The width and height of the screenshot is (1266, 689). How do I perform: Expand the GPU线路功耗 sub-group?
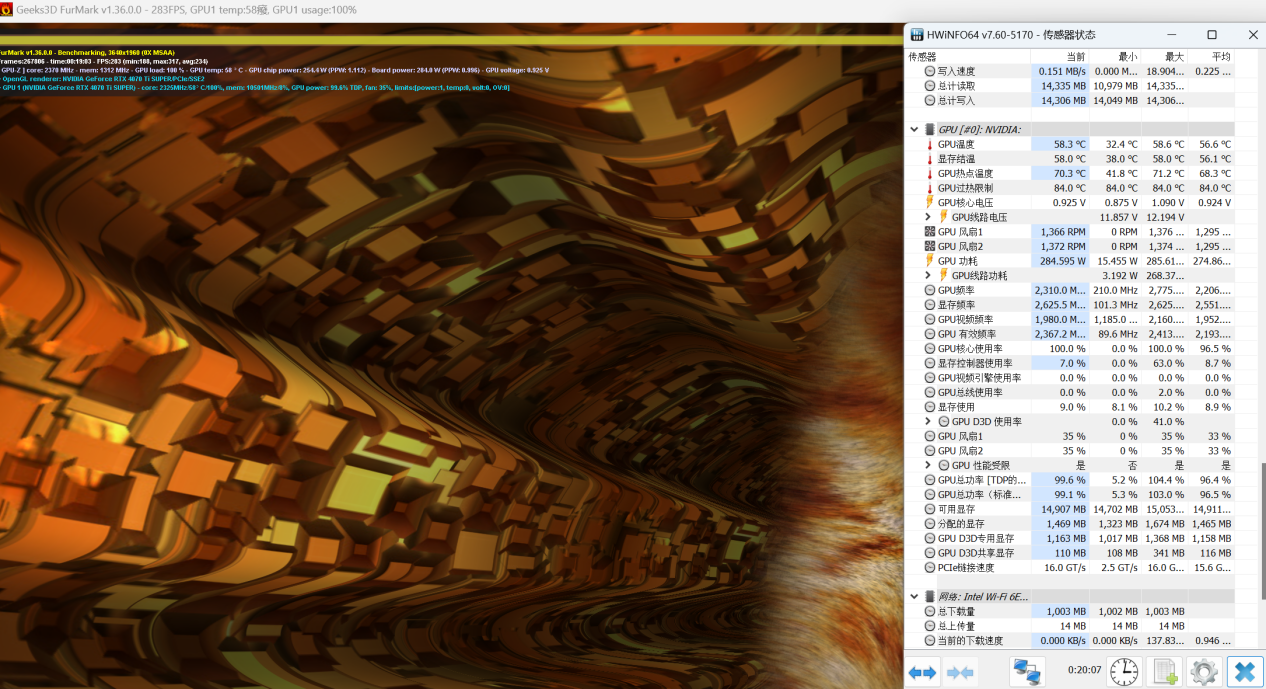tap(928, 275)
